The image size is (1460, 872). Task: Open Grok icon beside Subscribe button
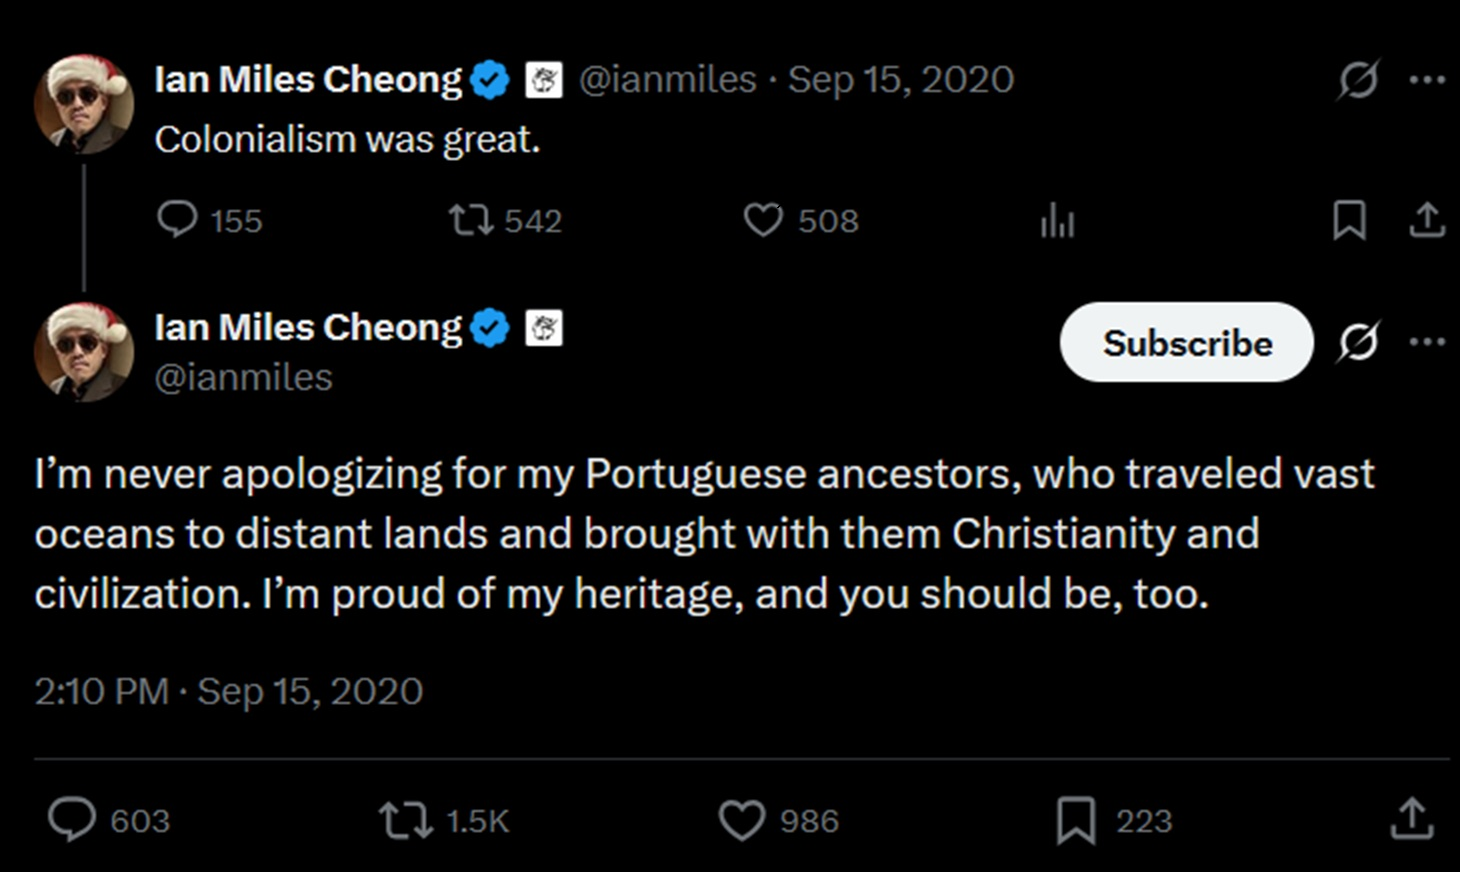coord(1358,343)
